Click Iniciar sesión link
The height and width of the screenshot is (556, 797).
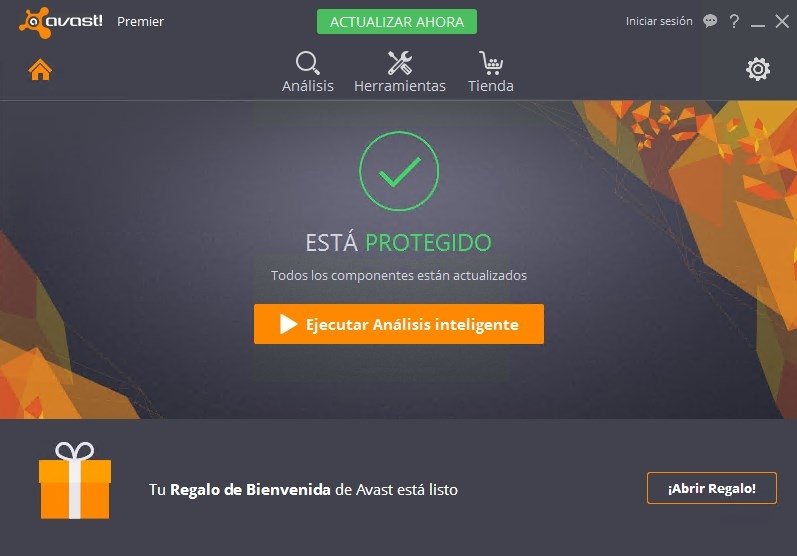tap(659, 21)
